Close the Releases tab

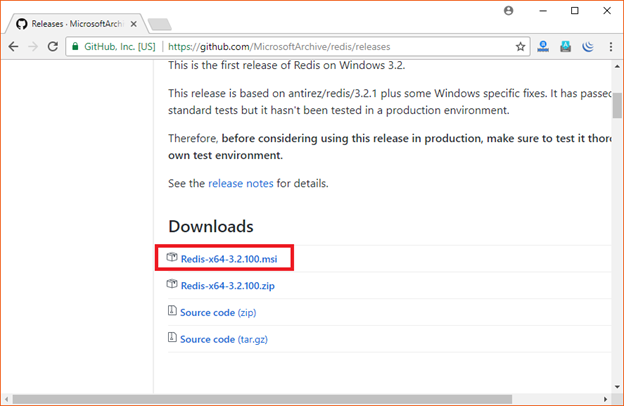click(x=134, y=23)
